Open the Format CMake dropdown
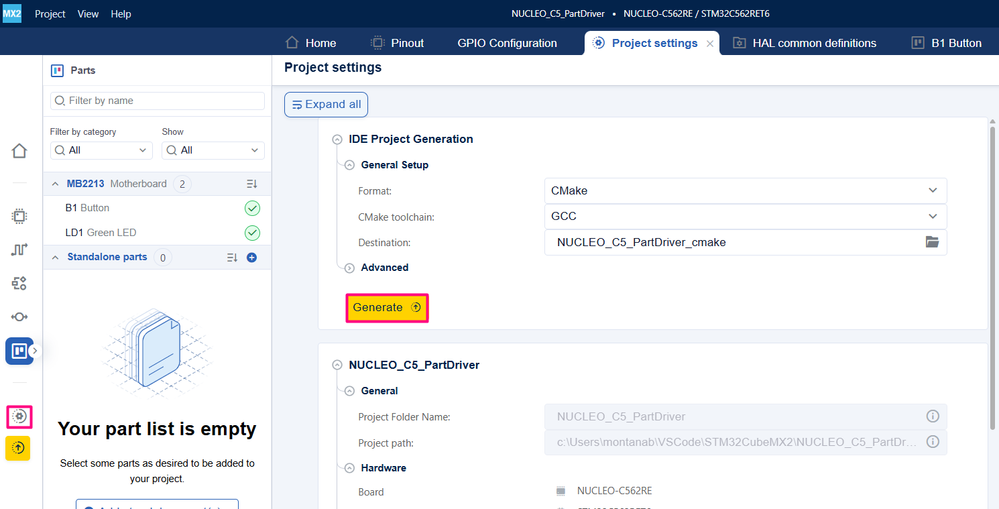The width and height of the screenshot is (999, 509). point(745,190)
